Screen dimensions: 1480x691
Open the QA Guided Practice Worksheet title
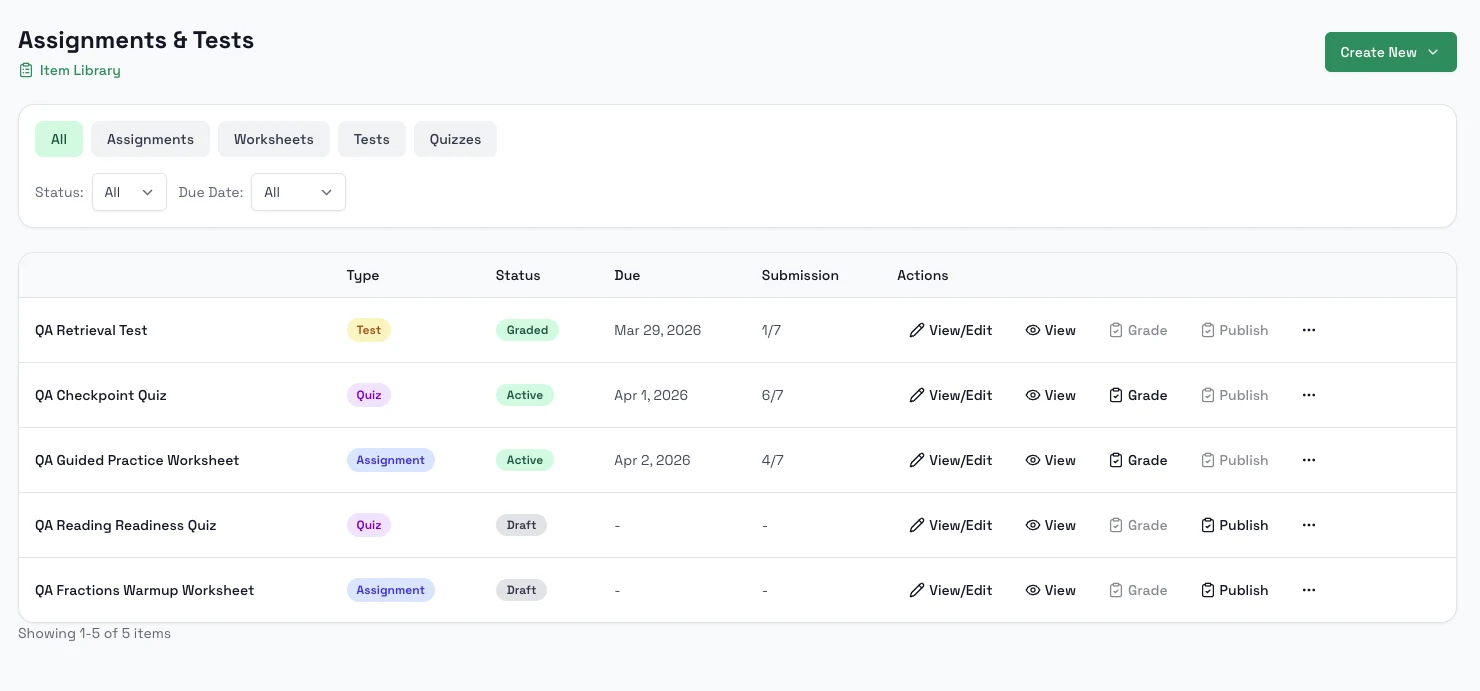click(x=137, y=460)
